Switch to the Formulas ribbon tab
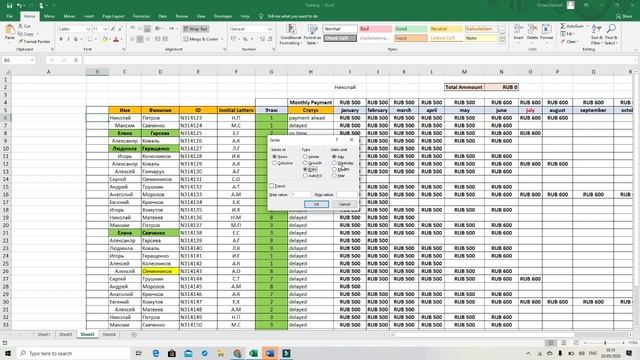This screenshot has height=360, width=640. coord(141,16)
